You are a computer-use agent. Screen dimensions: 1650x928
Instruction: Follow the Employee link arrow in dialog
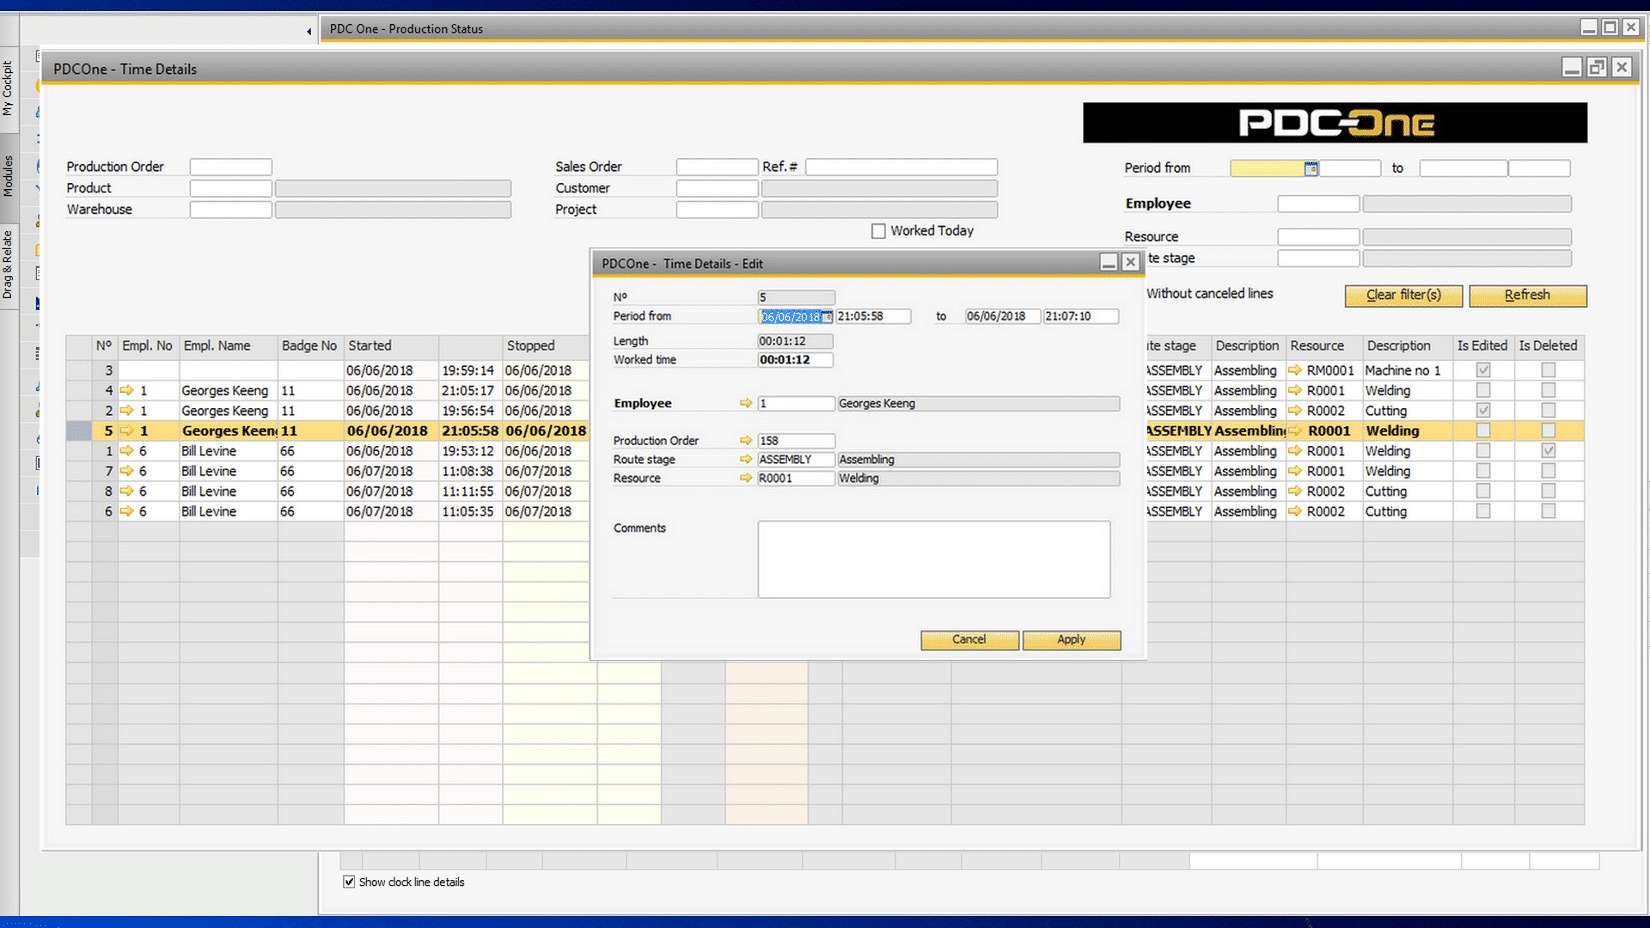point(746,403)
